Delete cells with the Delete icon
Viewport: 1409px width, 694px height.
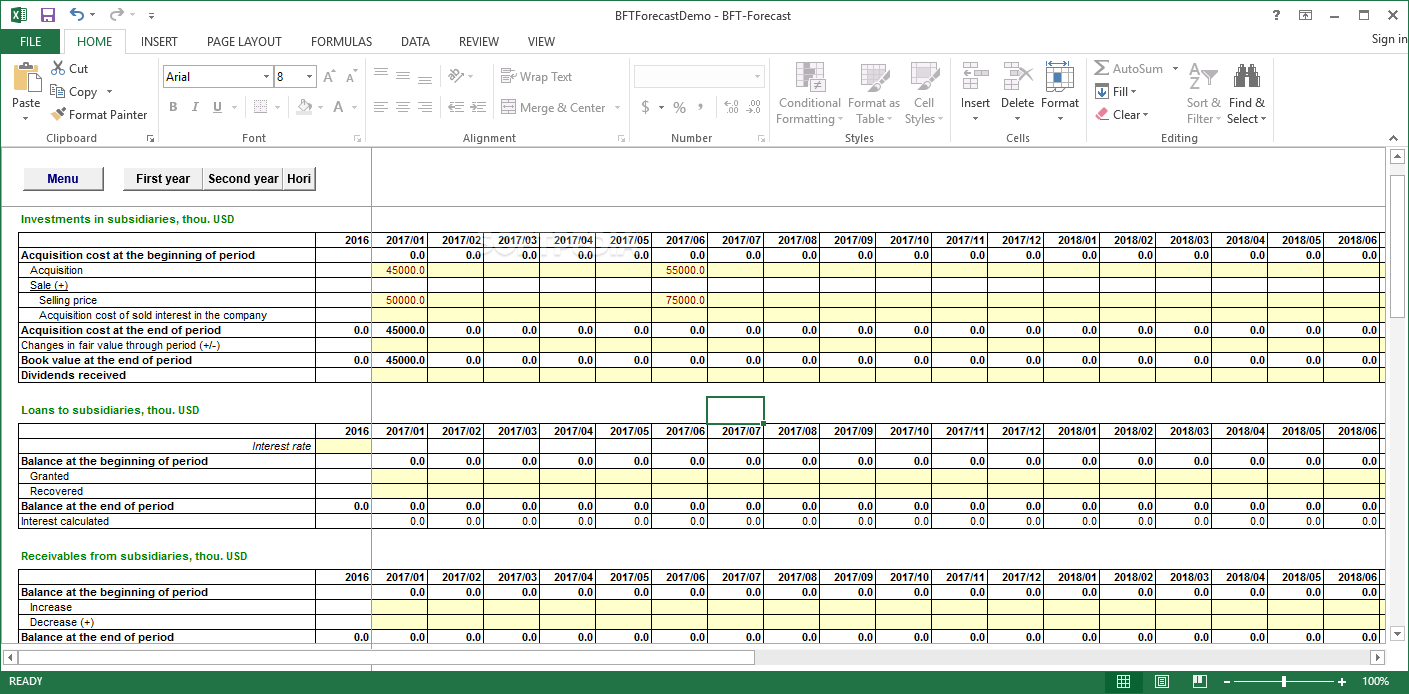click(x=1017, y=77)
